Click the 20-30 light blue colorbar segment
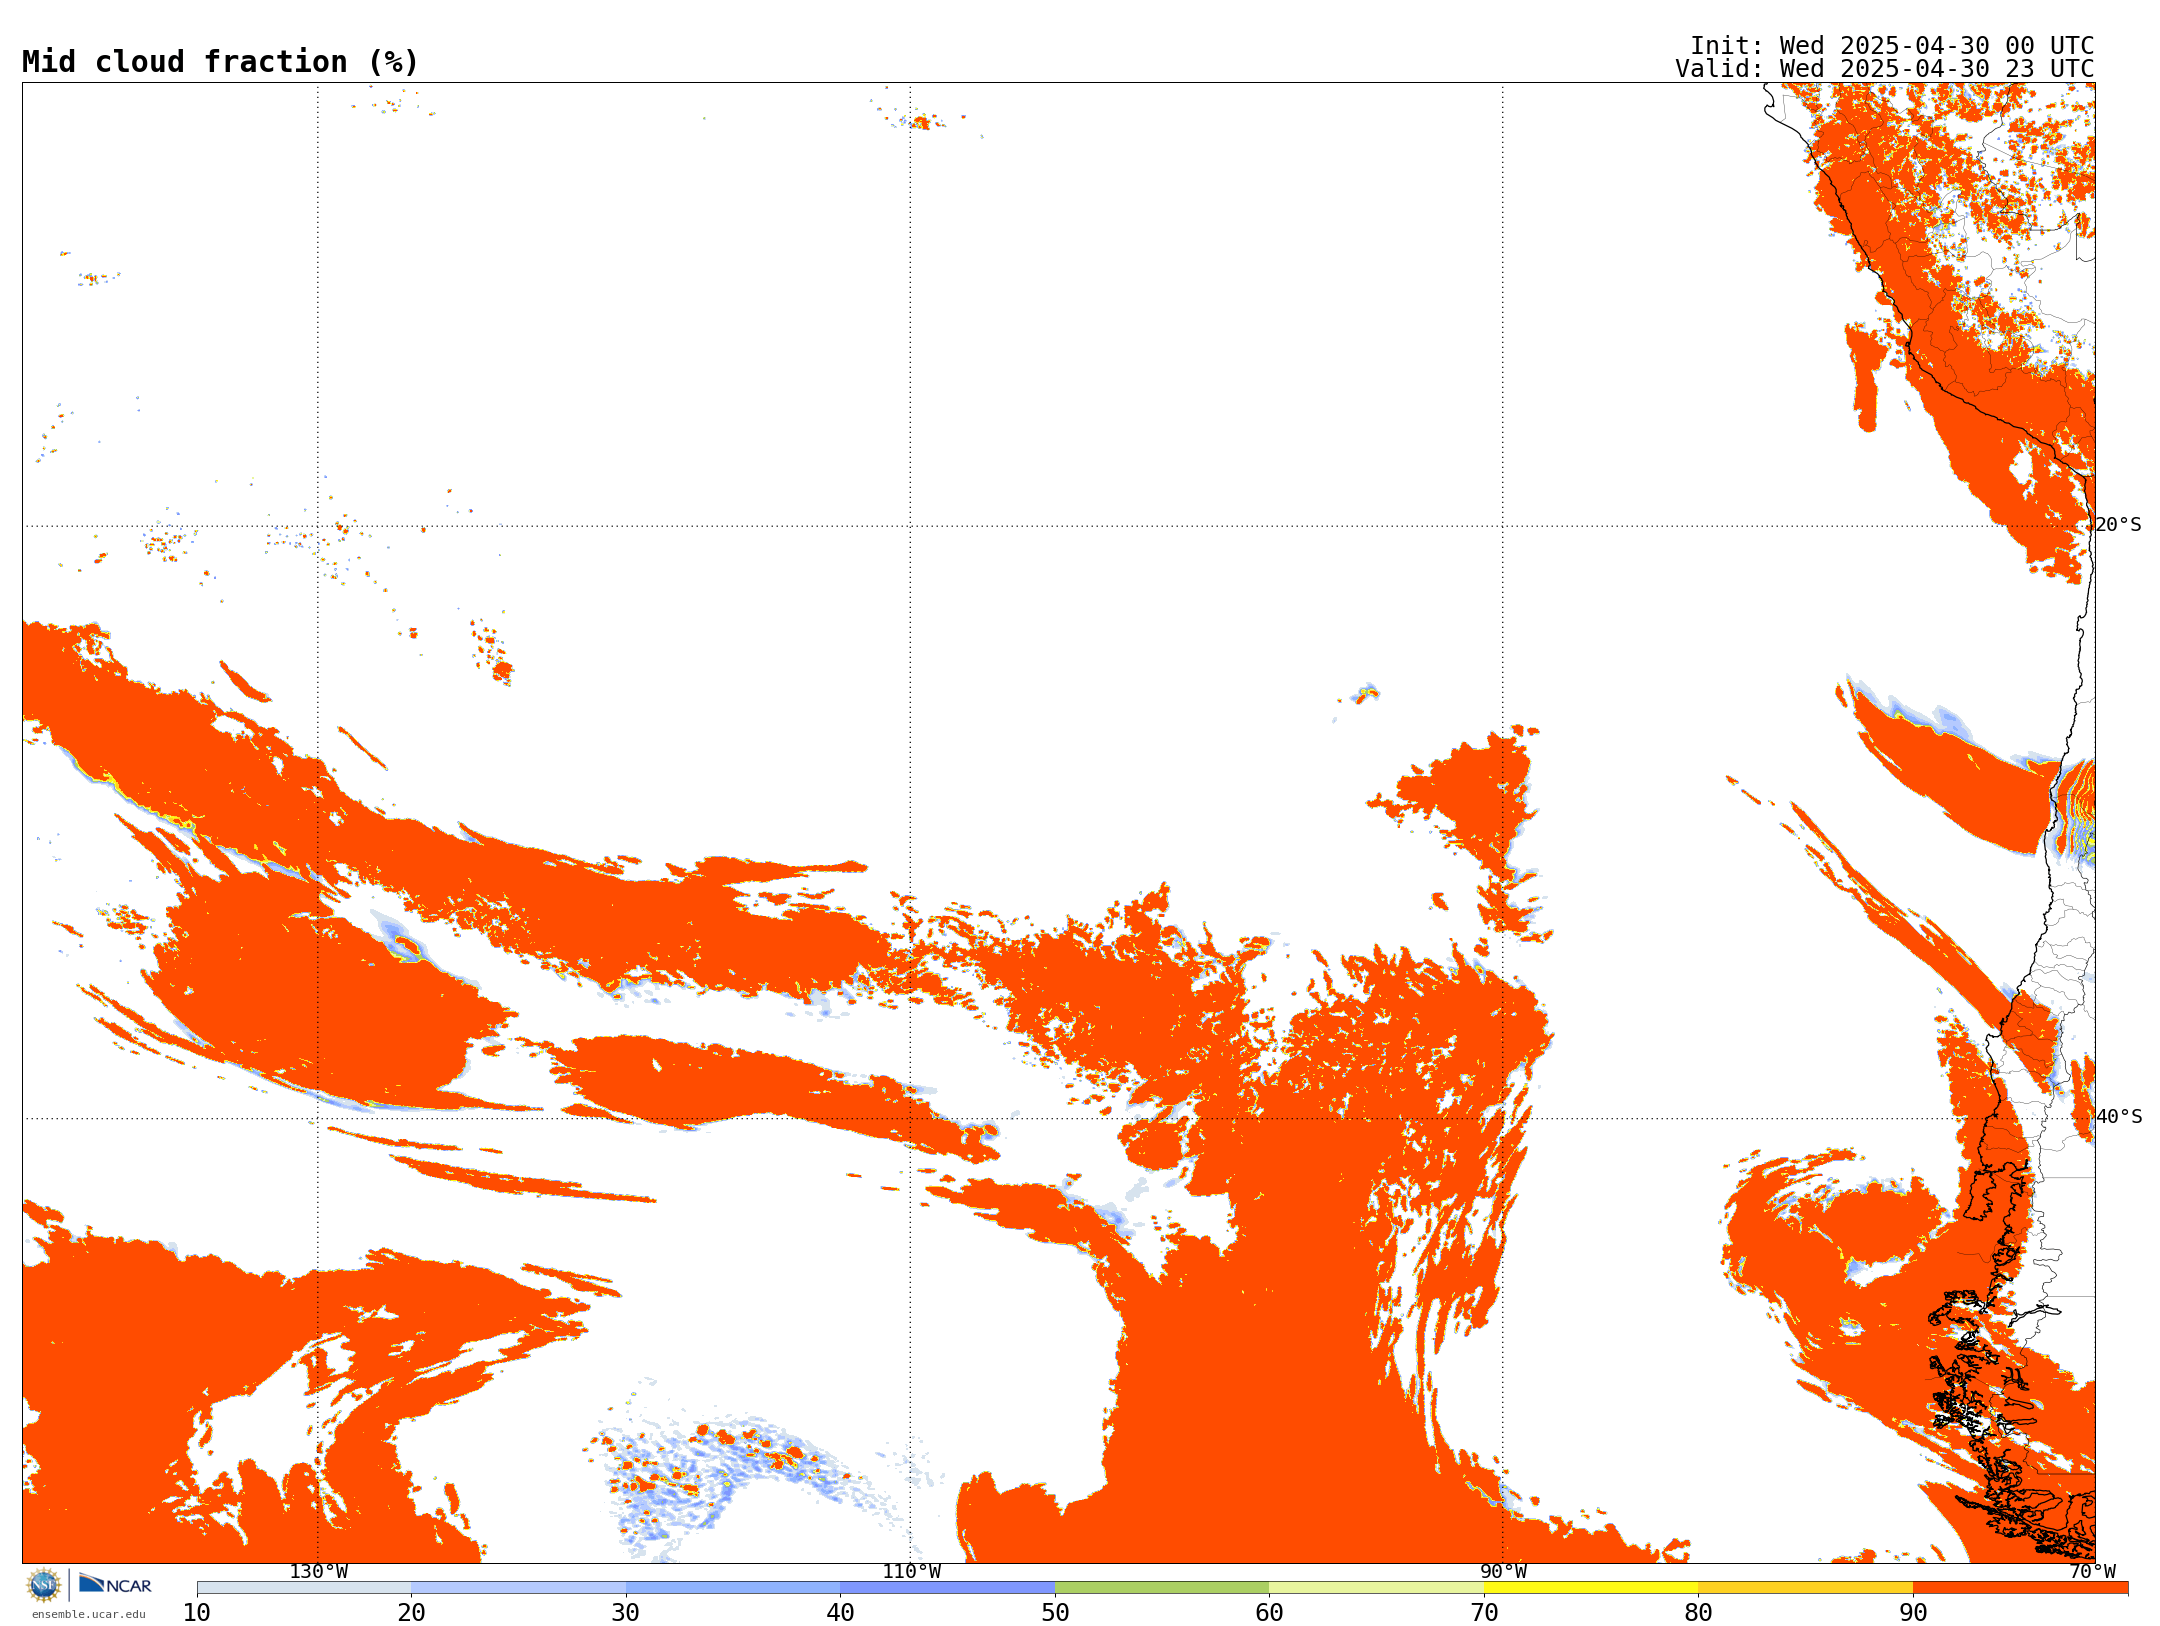 (x=519, y=1588)
